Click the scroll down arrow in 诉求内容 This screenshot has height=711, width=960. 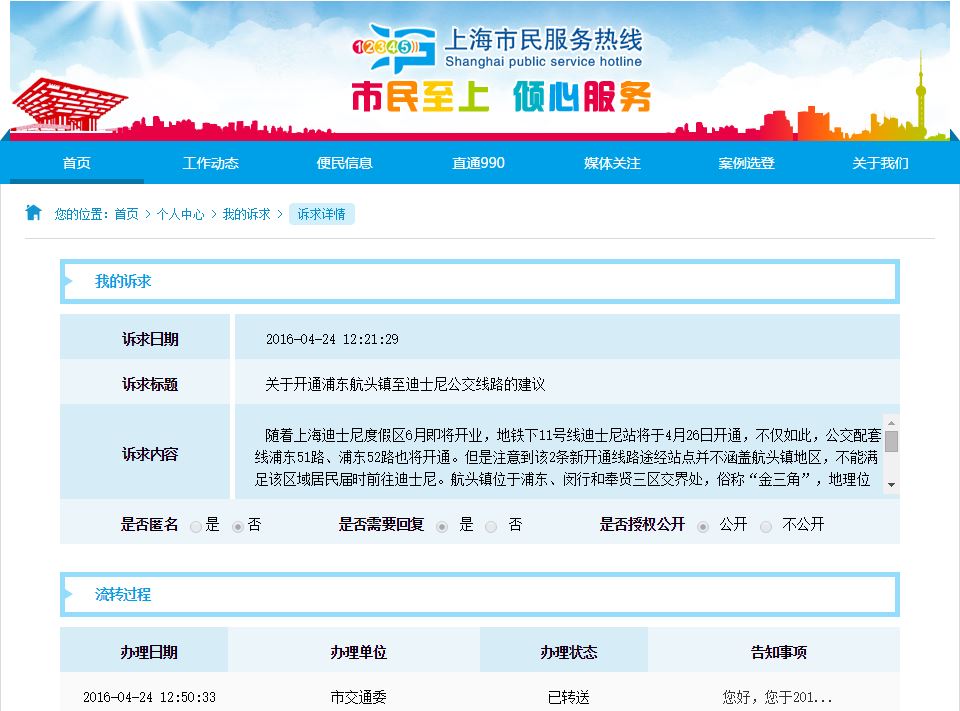[x=891, y=484]
